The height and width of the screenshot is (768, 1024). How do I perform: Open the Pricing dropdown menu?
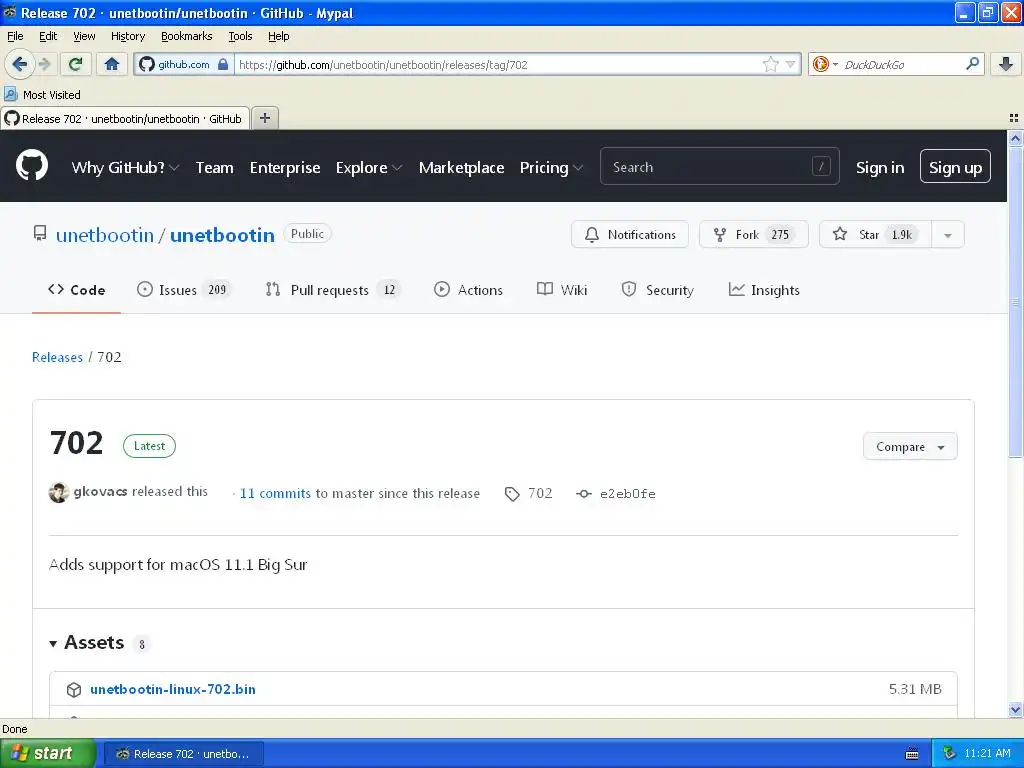(x=551, y=168)
